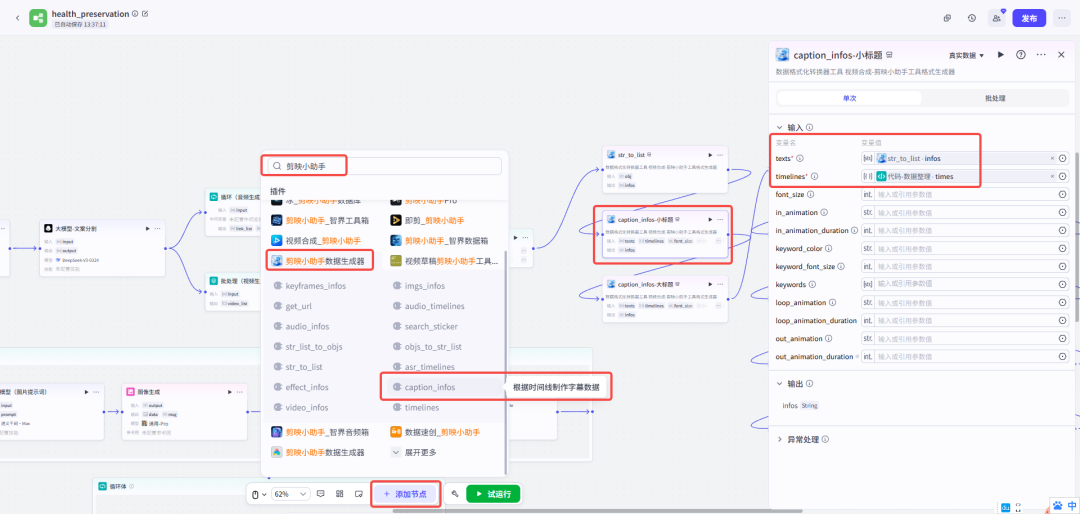Screen dimensions: 1080x514
Task: Select the 剪映小助手_智界工具箱 plugin
Action: click(322, 220)
